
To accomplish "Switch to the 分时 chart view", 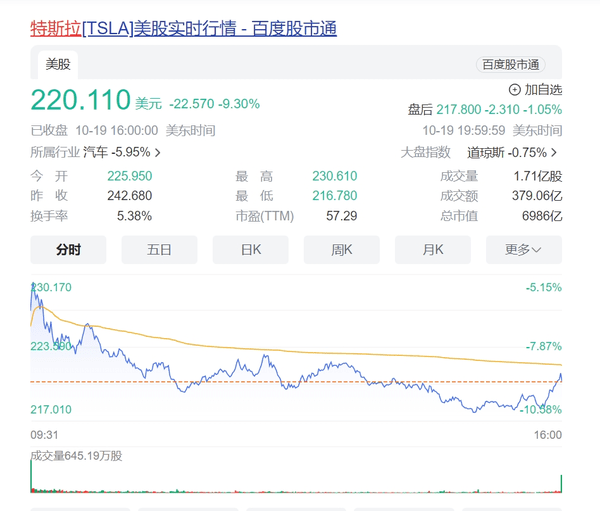I will (x=68, y=250).
